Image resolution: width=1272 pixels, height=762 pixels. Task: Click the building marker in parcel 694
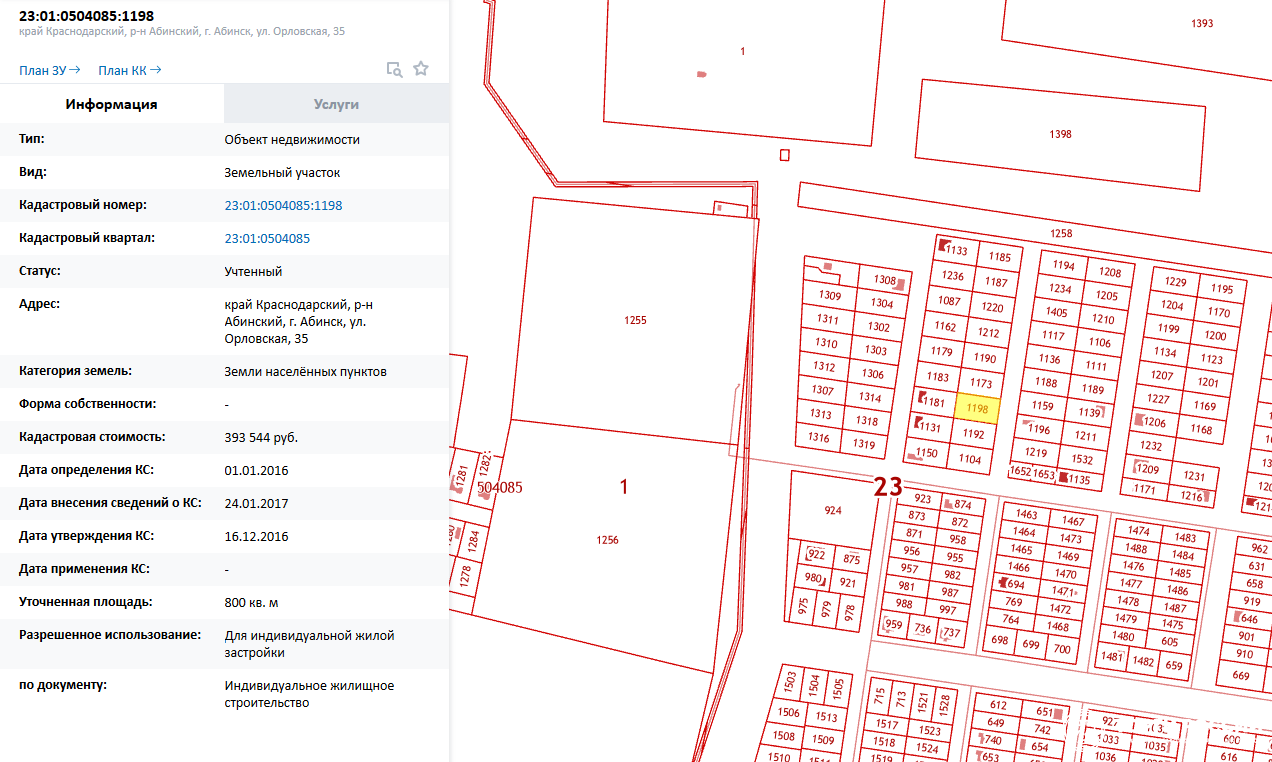point(1002,582)
